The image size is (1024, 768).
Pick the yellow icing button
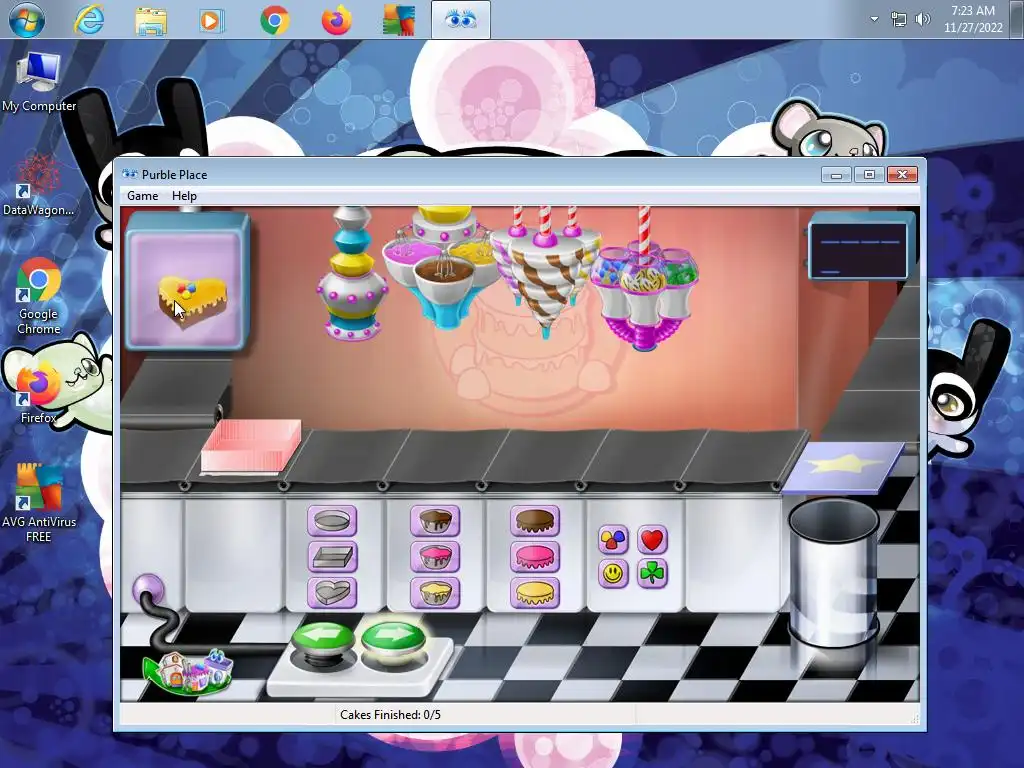pyautogui.click(x=535, y=593)
